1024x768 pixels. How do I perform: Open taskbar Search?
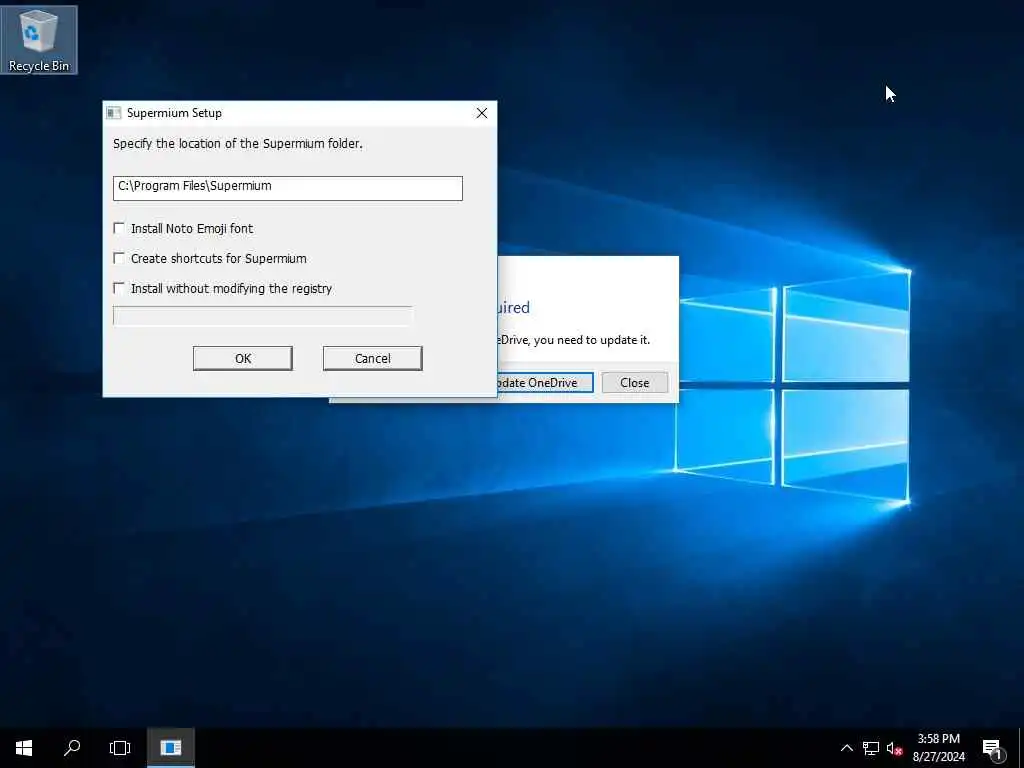tap(72, 748)
